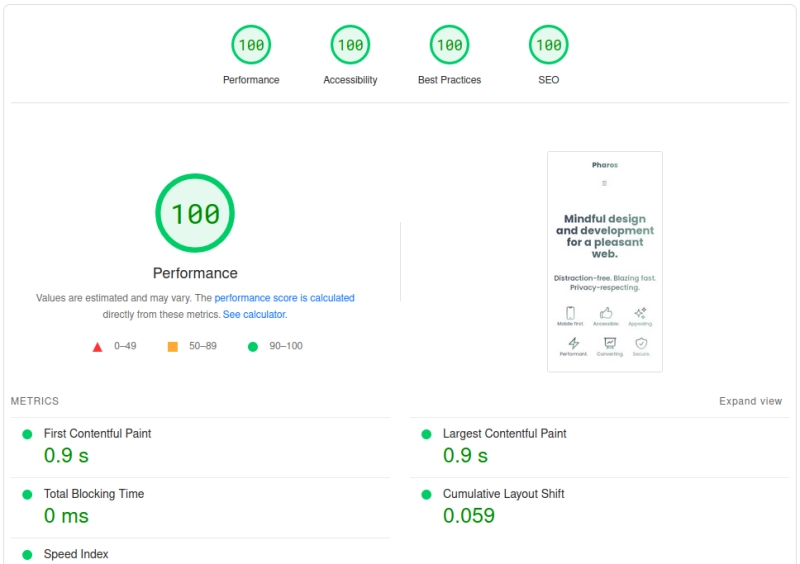800x564 pixels.
Task: Click the Accessibility score gauge
Action: coord(350,45)
